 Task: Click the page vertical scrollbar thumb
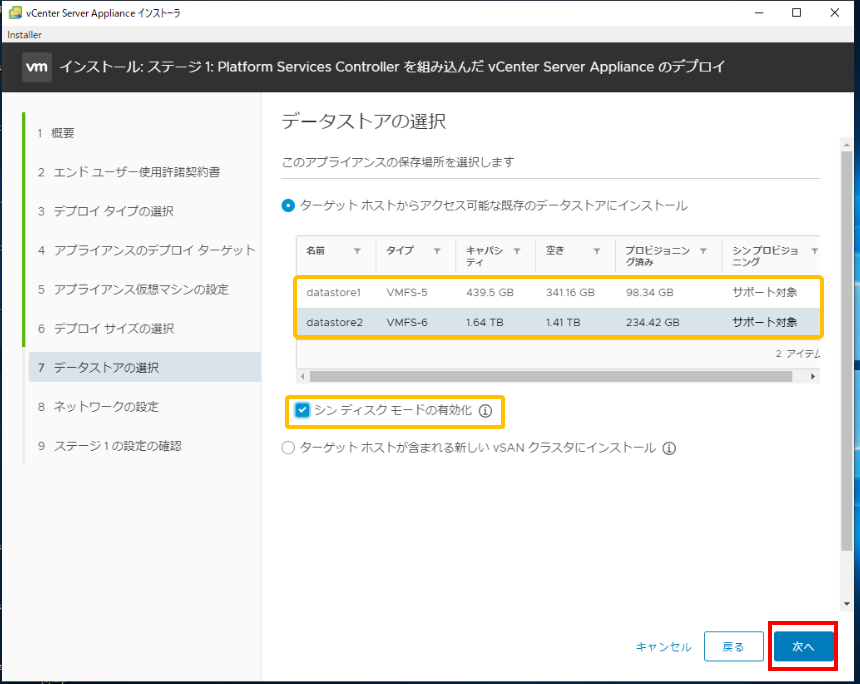(x=847, y=351)
